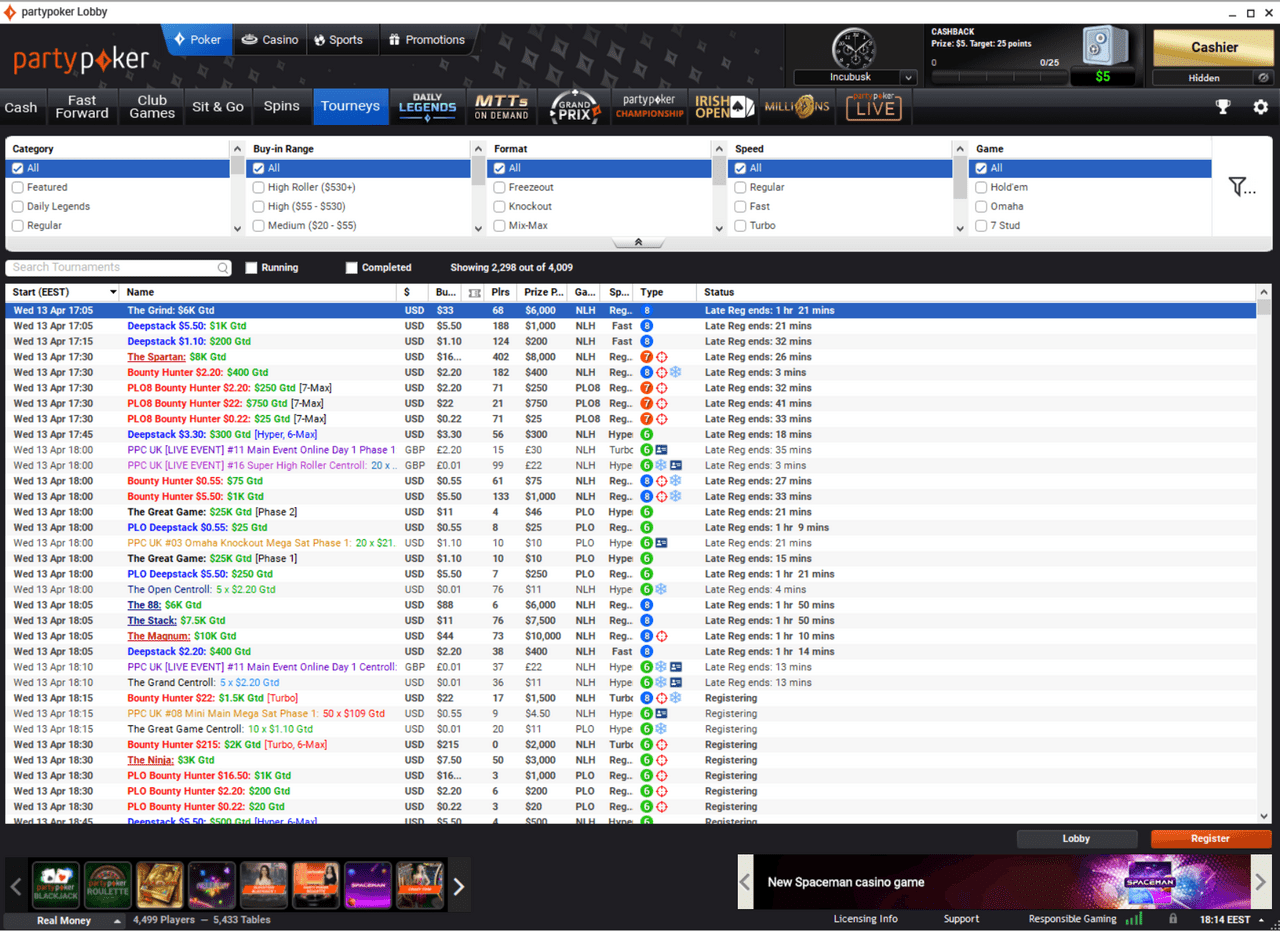
Task: Switch to the Club Games tab
Action: (x=152, y=107)
